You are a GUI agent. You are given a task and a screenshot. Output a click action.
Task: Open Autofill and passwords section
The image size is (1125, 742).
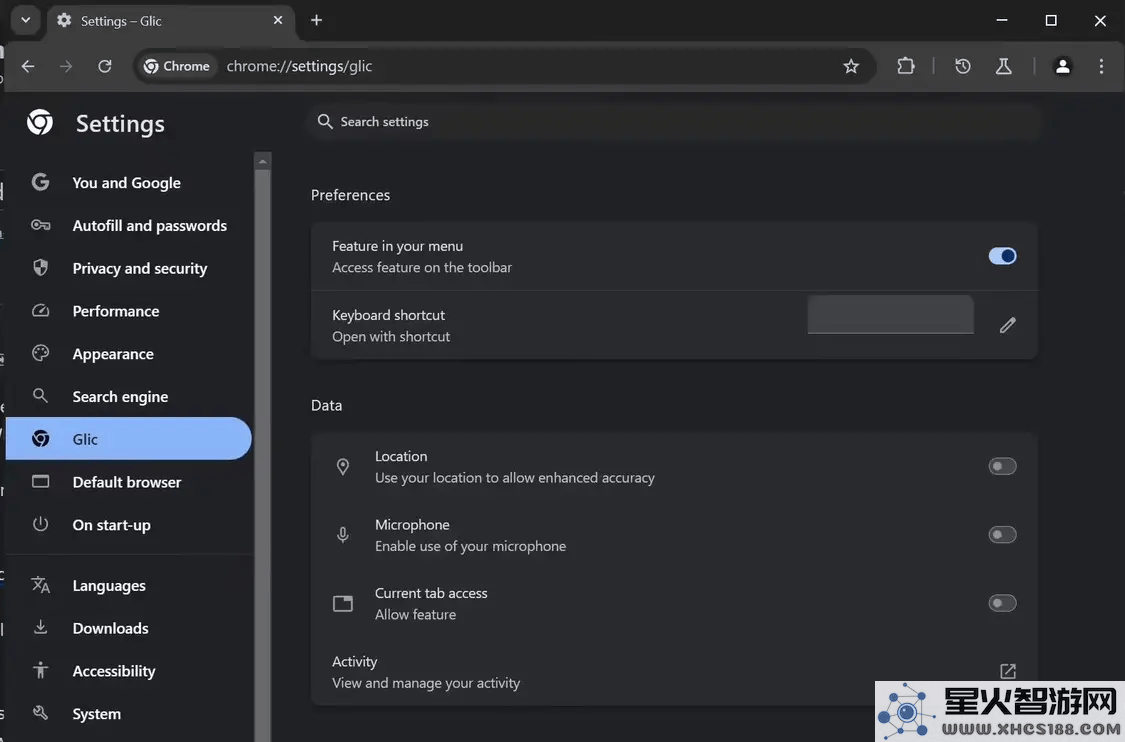(x=128, y=225)
